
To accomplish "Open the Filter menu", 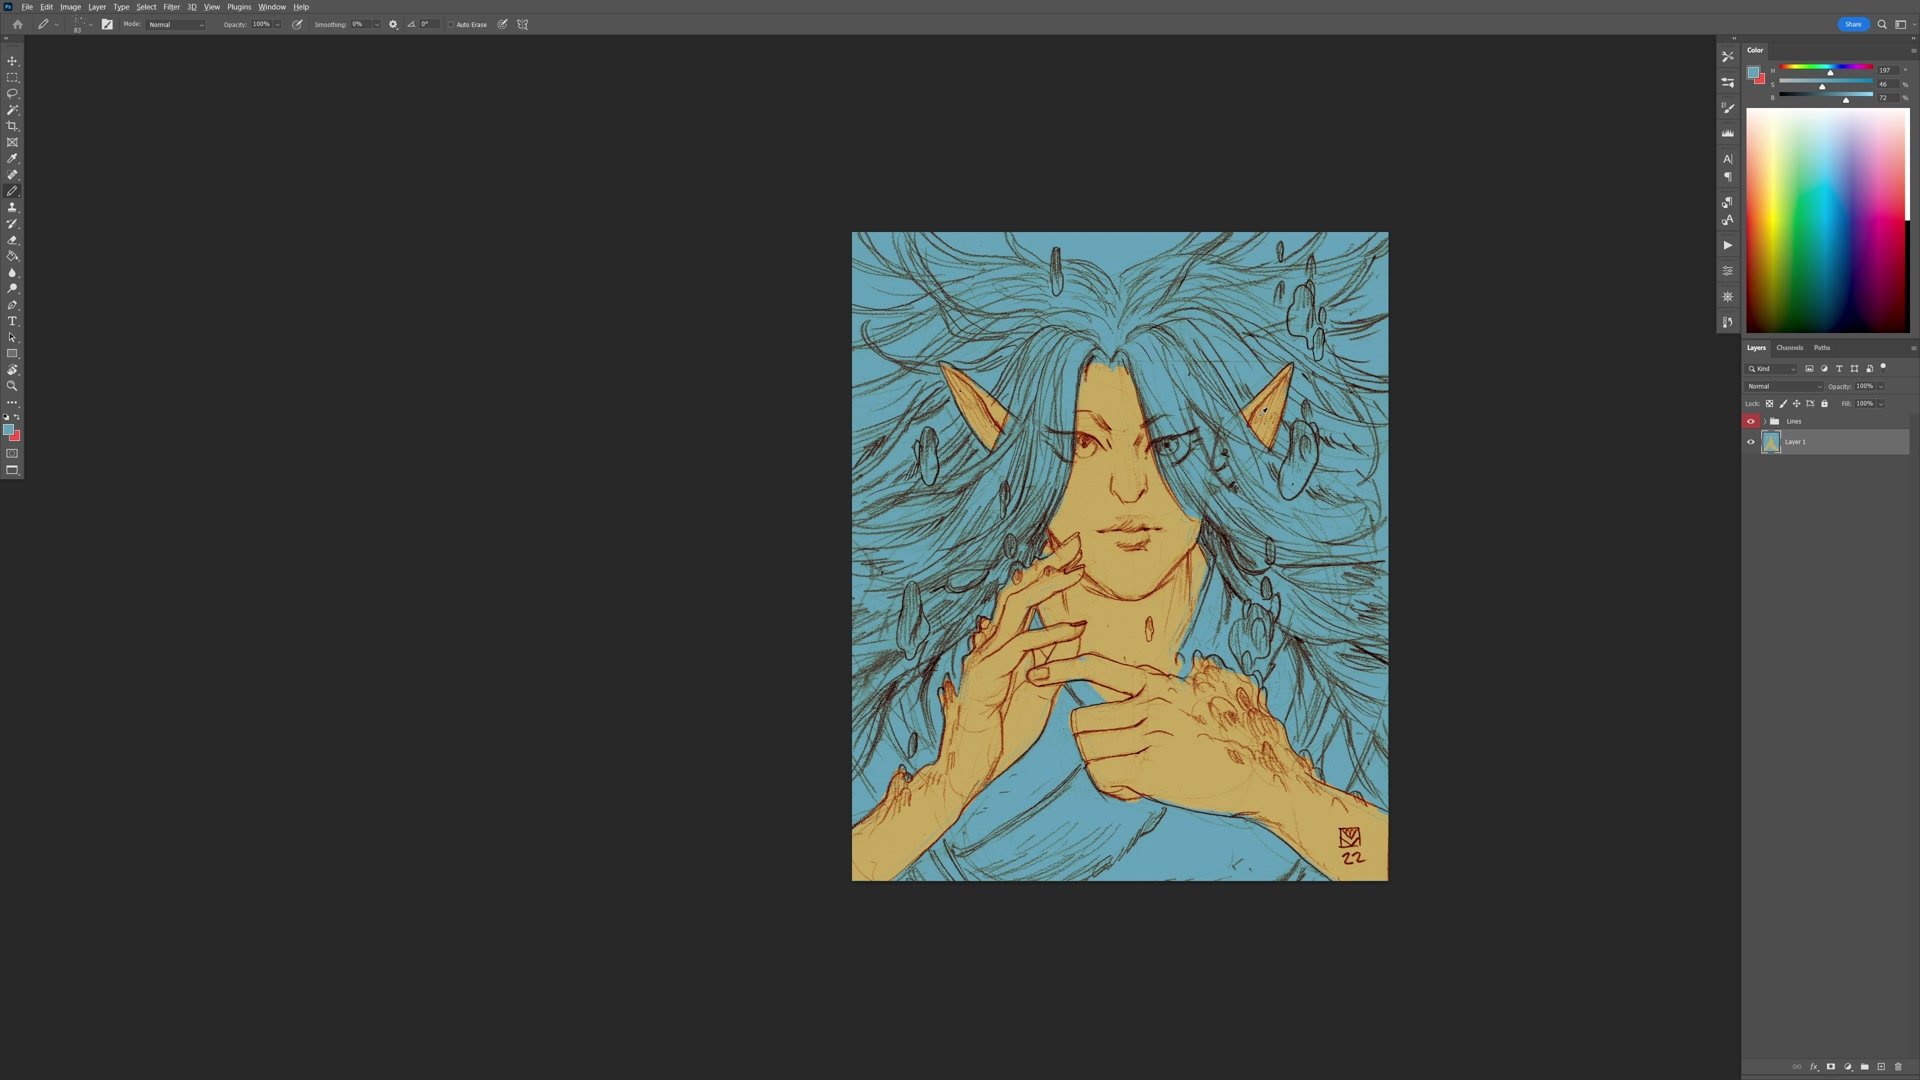I will point(171,7).
